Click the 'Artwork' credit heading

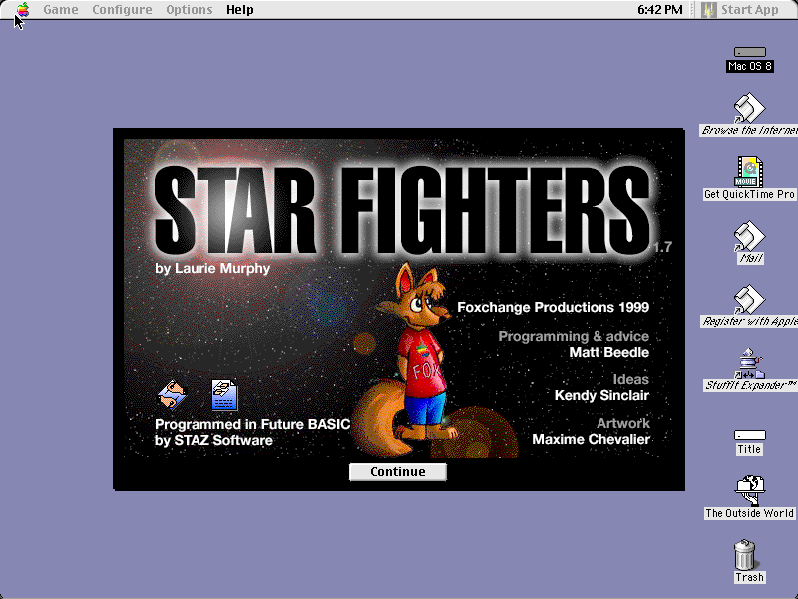point(623,423)
